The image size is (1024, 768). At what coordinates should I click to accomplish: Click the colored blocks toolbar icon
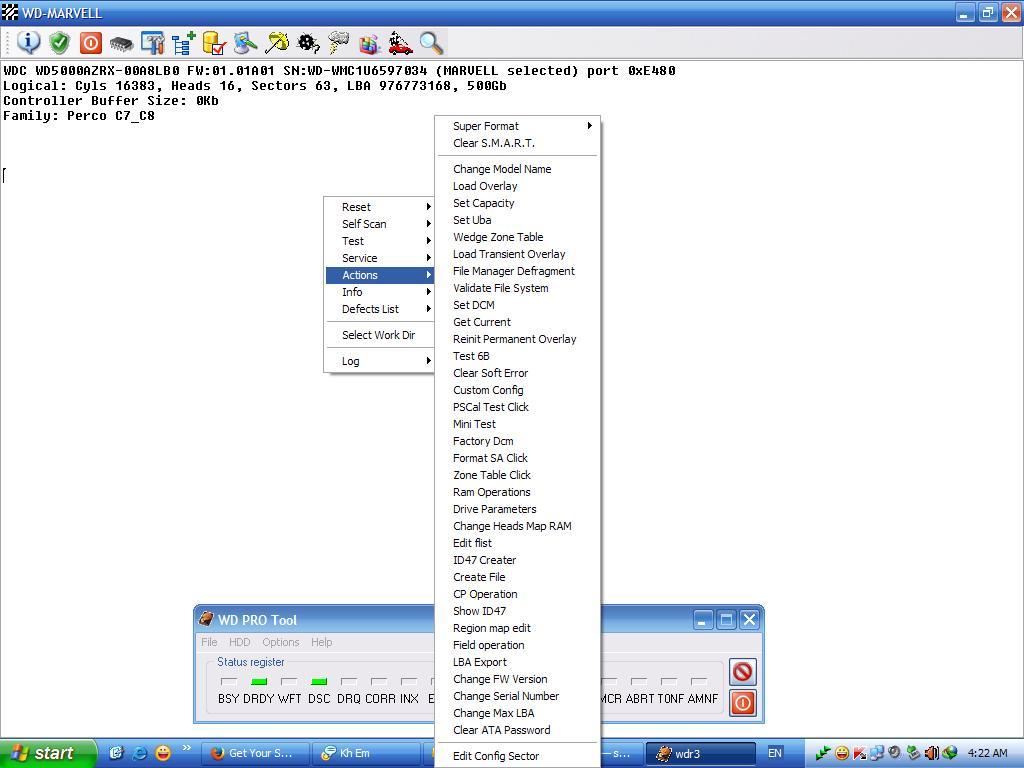[x=369, y=43]
